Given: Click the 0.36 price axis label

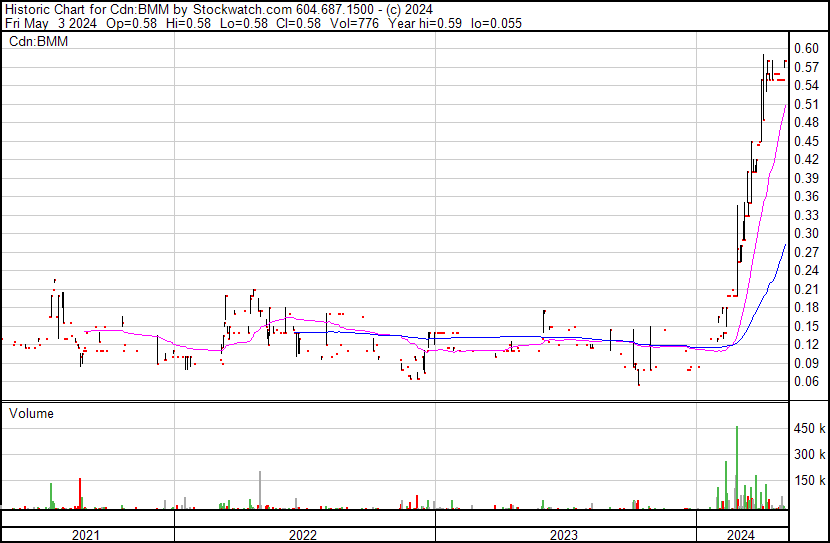Looking at the screenshot, I should point(807,196).
